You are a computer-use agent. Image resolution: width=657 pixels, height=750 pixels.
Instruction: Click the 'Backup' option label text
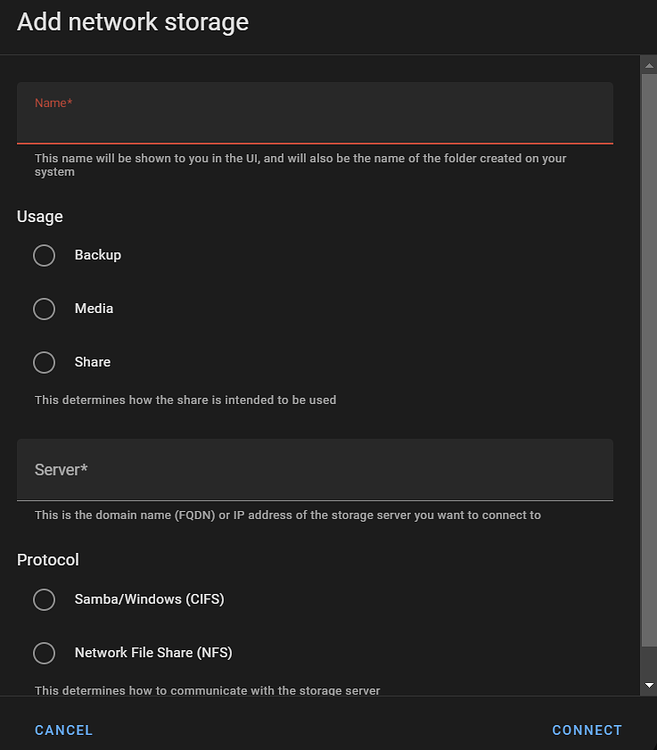[98, 255]
